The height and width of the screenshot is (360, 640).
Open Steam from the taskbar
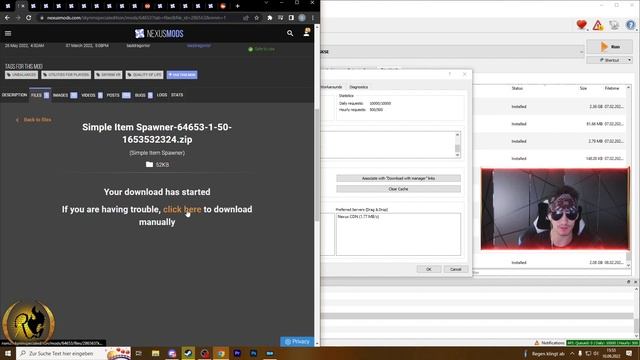(x=188, y=353)
